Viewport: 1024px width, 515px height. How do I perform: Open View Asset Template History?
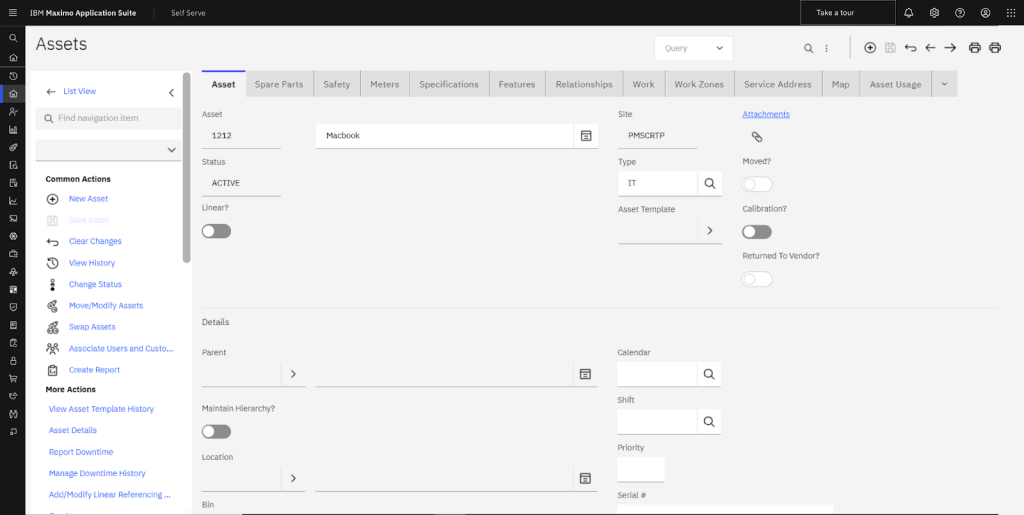click(101, 409)
